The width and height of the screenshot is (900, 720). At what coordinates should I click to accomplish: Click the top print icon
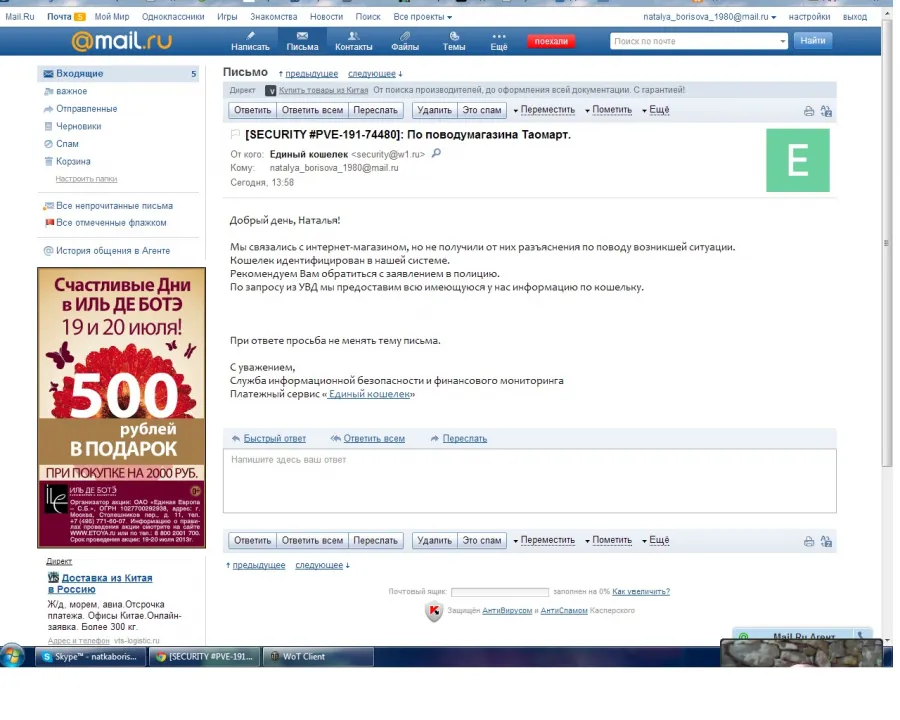pyautogui.click(x=809, y=111)
